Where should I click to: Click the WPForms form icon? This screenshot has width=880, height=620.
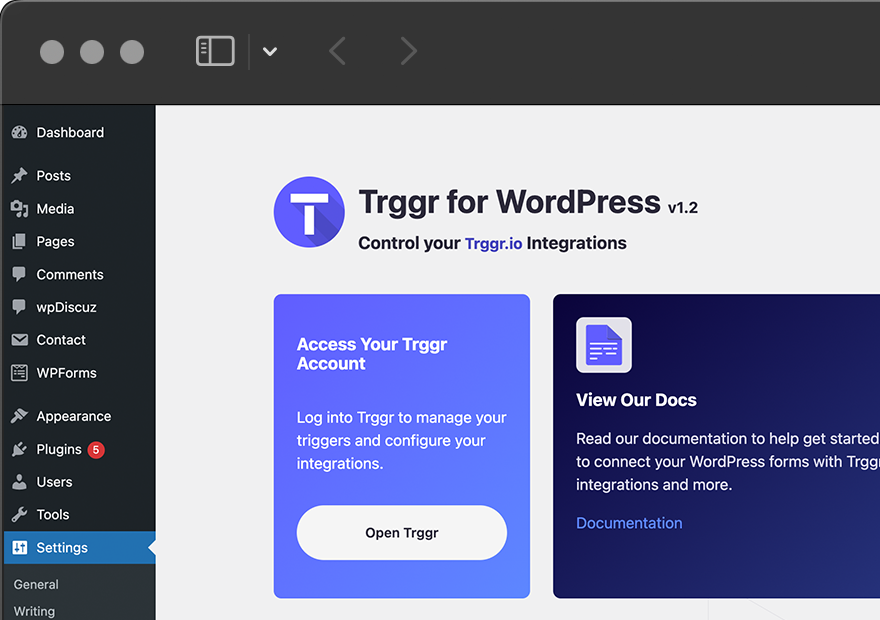coord(19,373)
